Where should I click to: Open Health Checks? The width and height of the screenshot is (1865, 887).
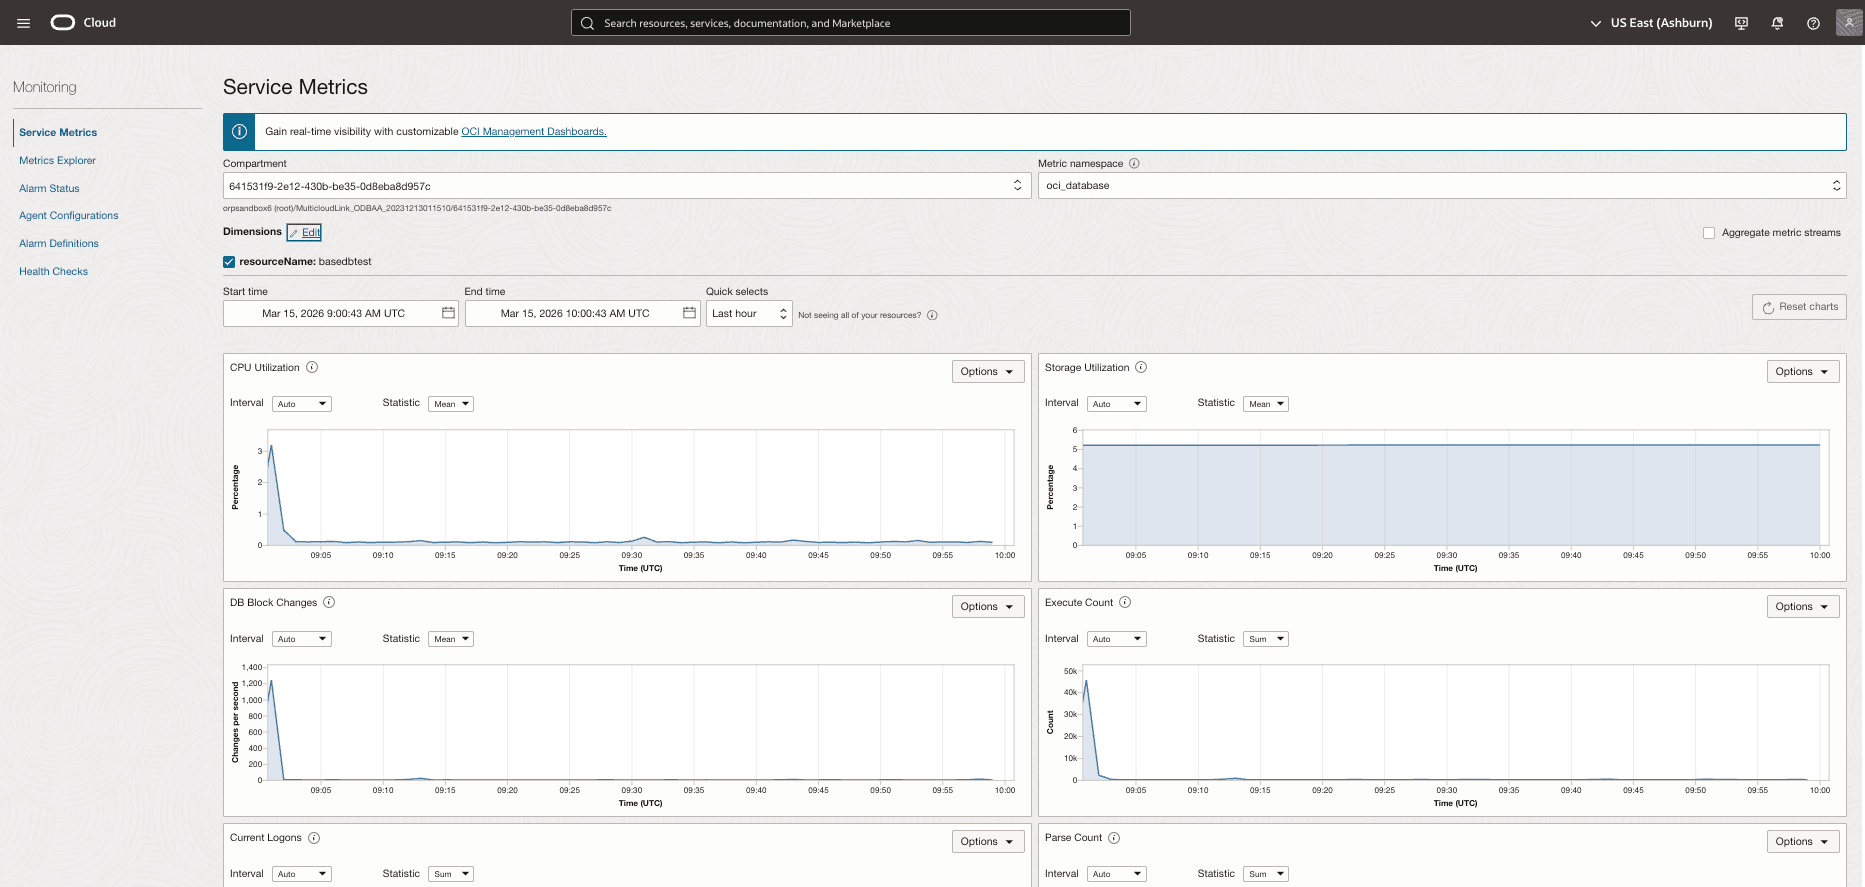coord(53,271)
